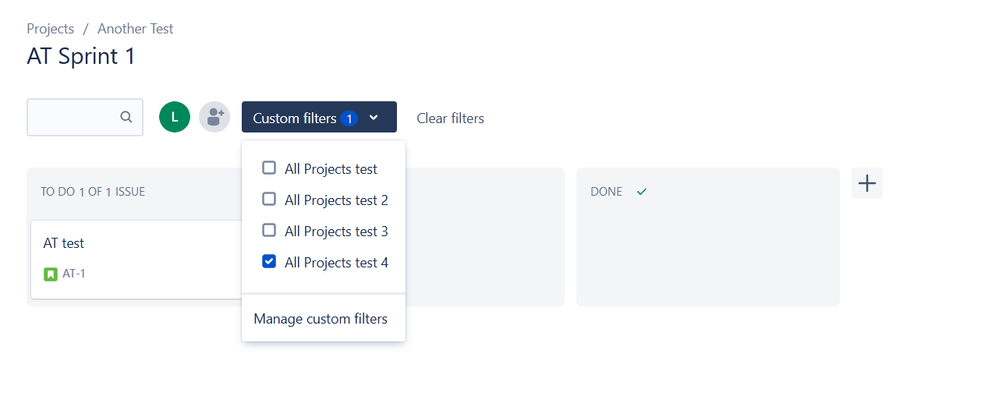Uncheck All Projects test 4 filter
Screen dimensions: 999x396
(x=269, y=262)
